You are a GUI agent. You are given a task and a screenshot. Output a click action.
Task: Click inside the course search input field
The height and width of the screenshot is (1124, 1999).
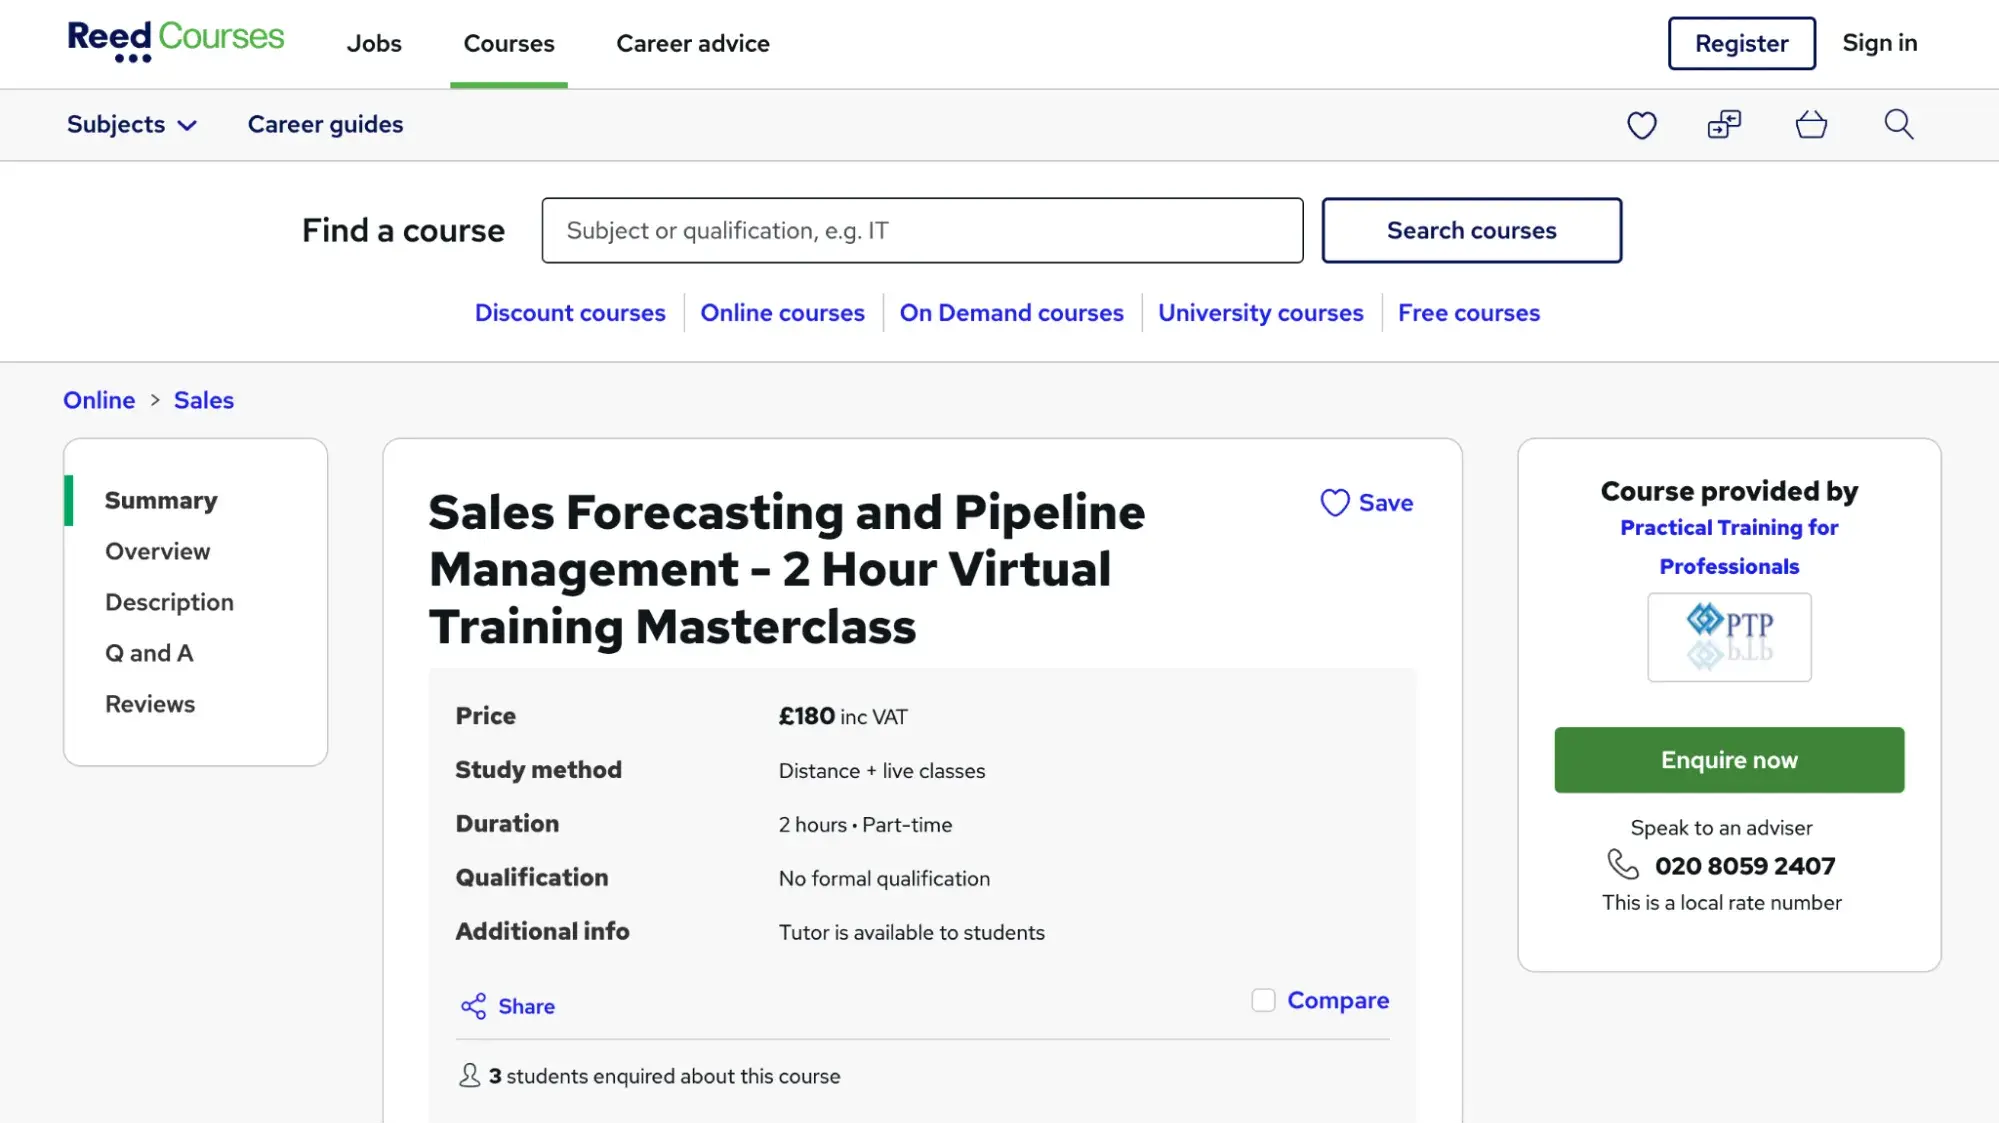(x=921, y=230)
